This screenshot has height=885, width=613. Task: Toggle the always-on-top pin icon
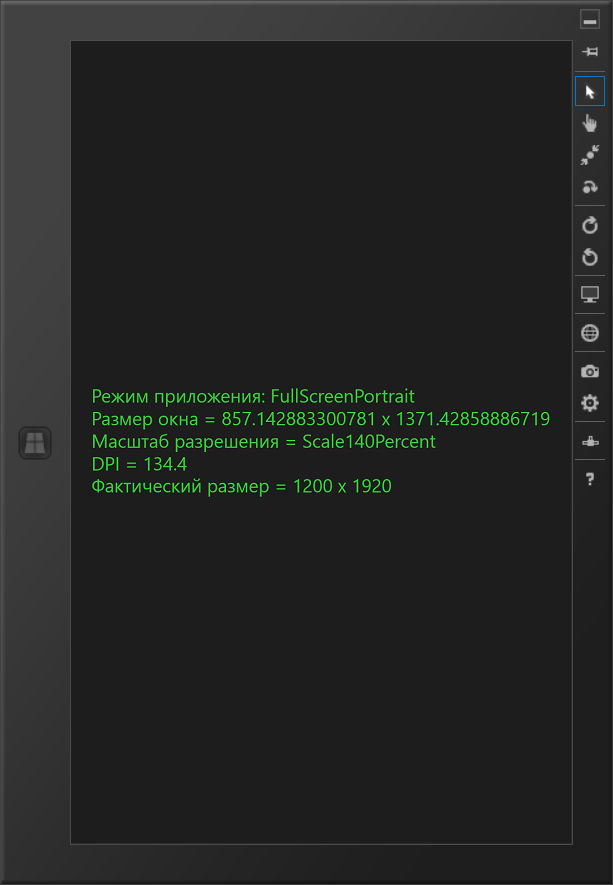590,52
